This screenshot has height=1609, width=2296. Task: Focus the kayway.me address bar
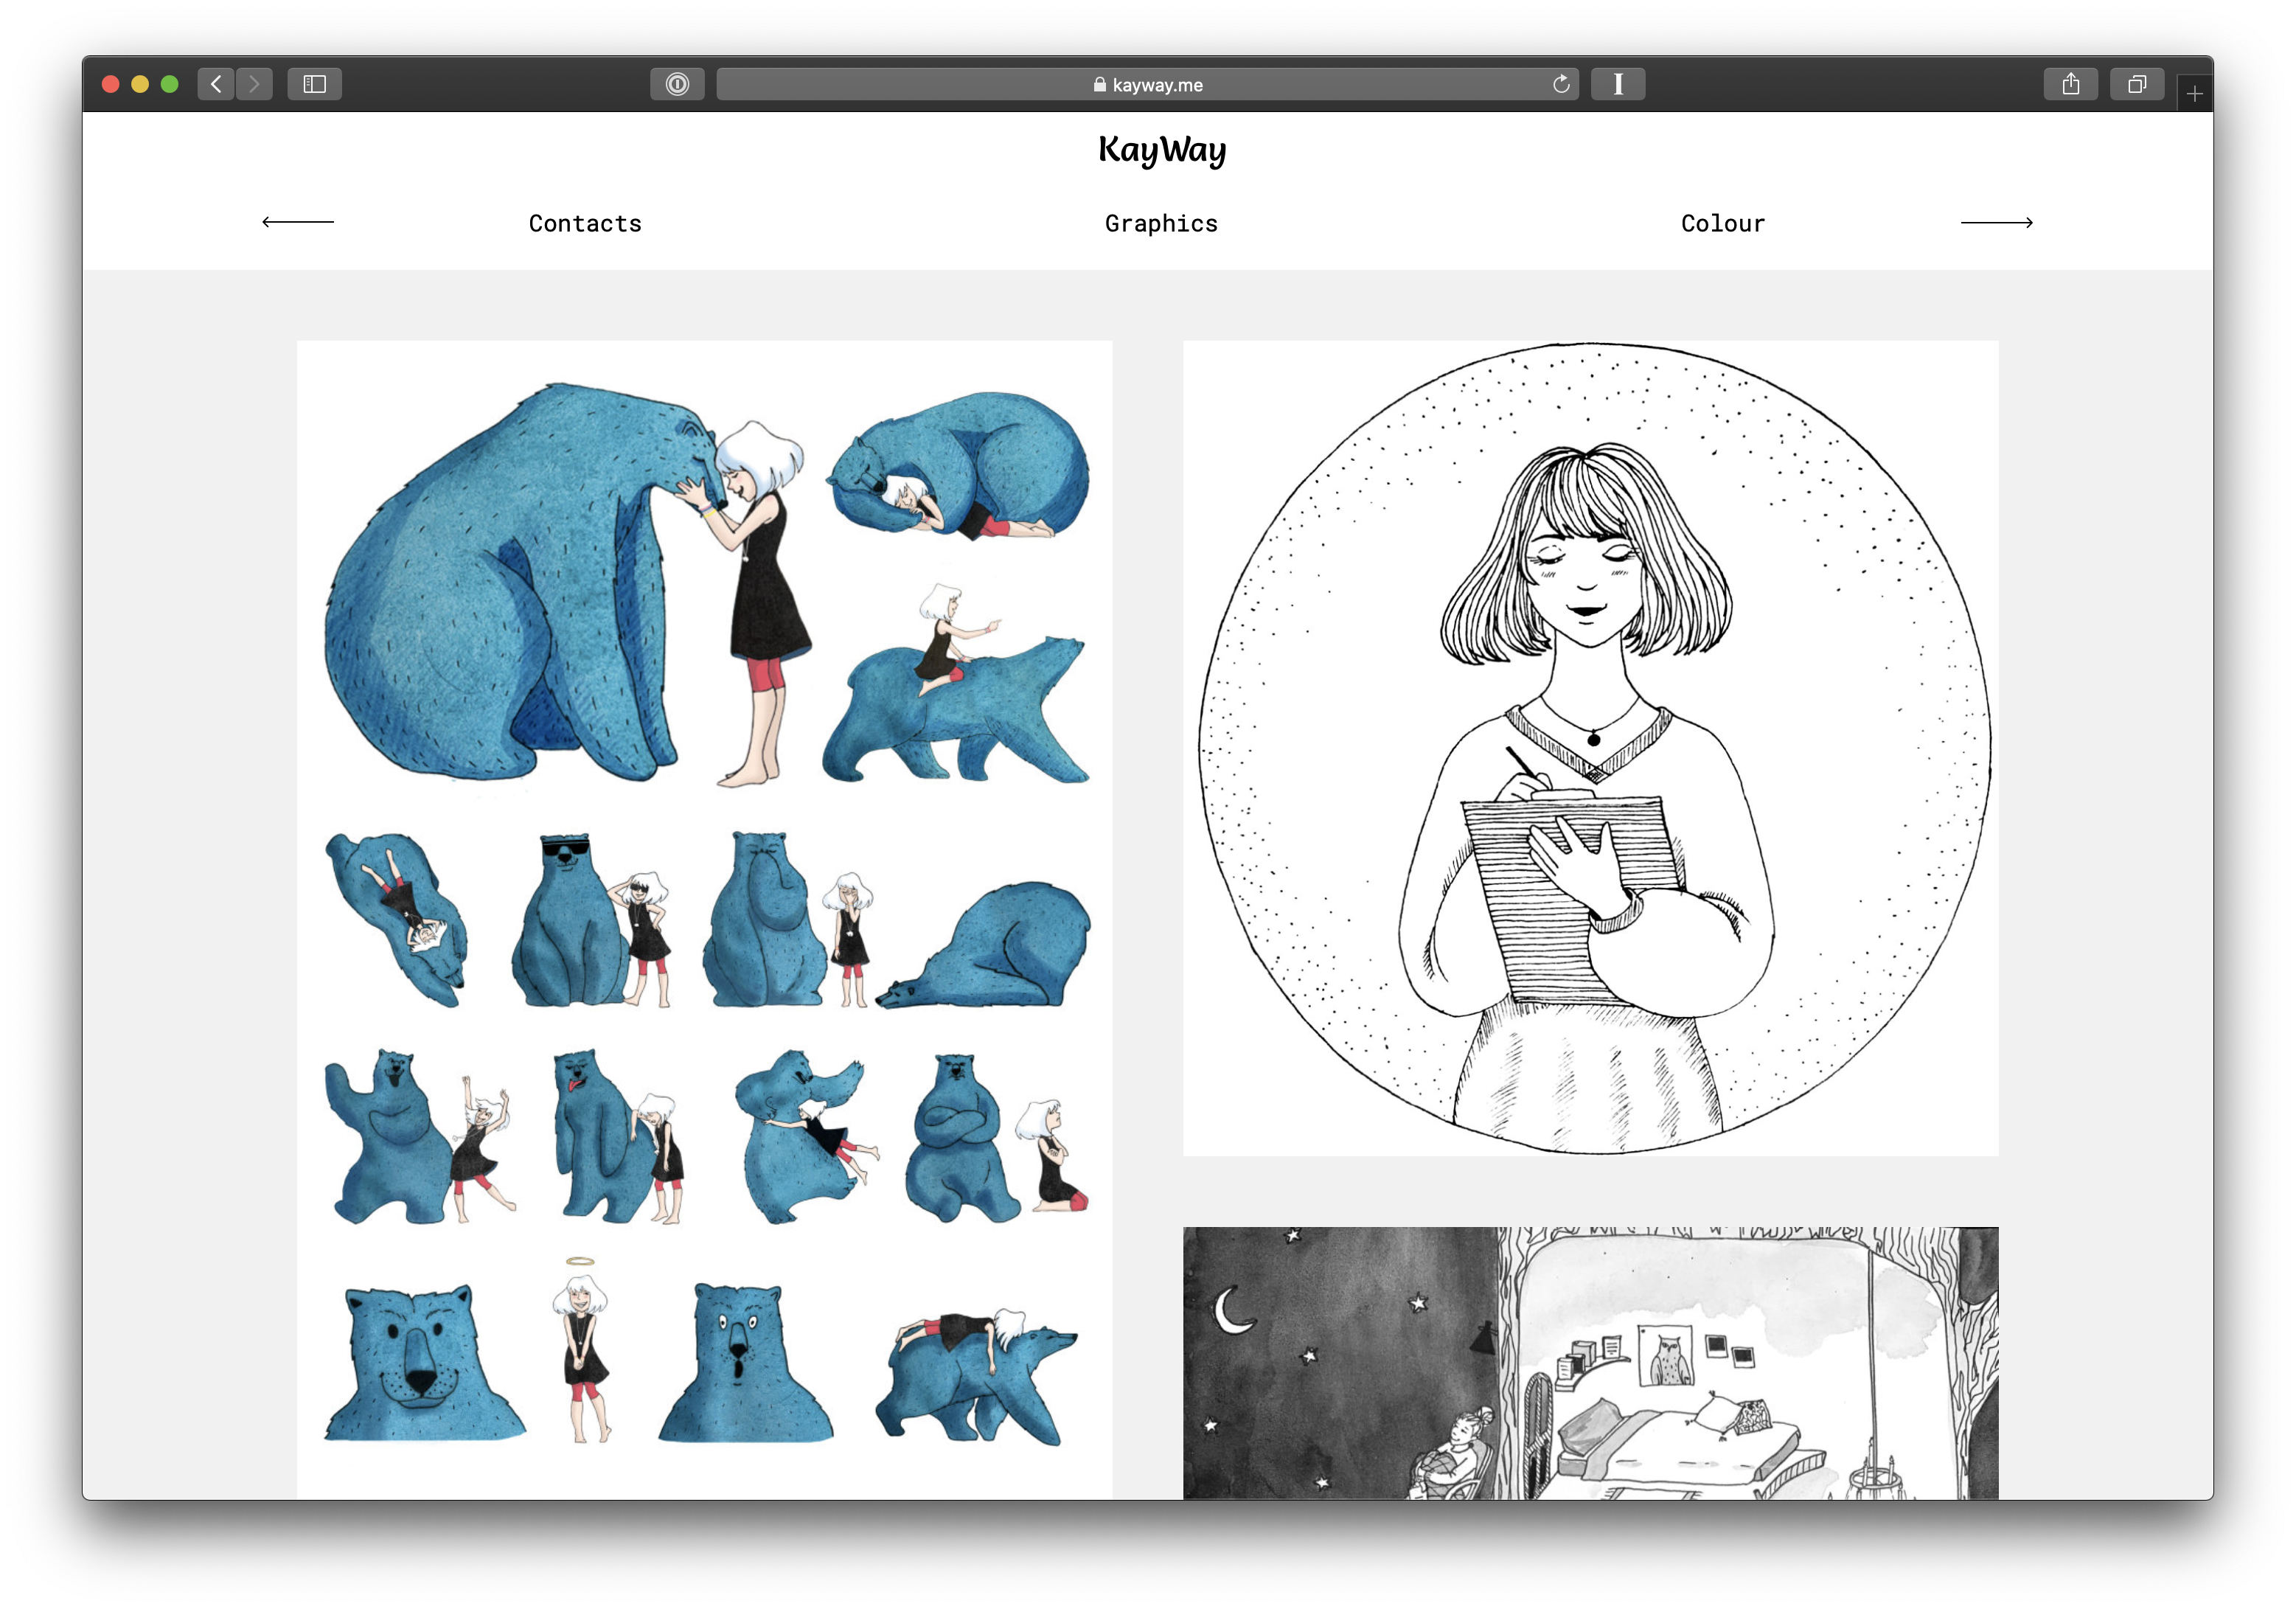pyautogui.click(x=1147, y=84)
